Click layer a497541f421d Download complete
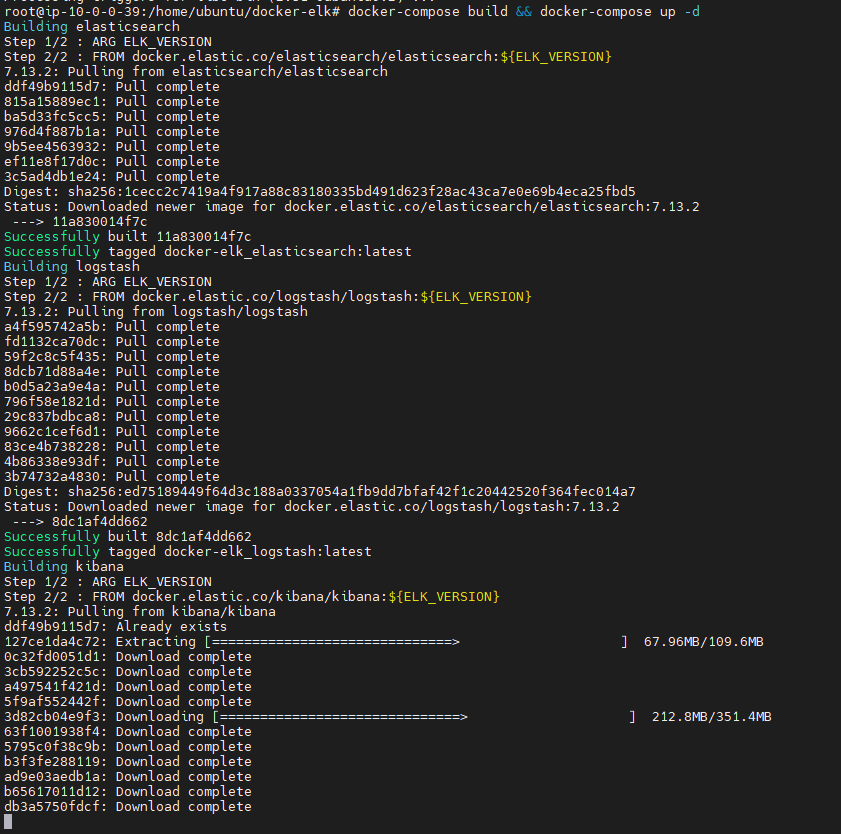 tap(128, 687)
